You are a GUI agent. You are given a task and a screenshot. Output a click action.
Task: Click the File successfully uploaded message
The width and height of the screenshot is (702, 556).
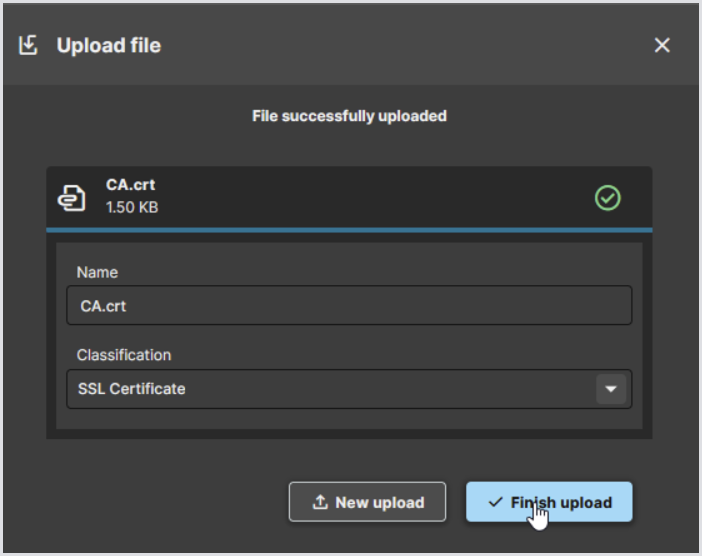[x=349, y=116]
